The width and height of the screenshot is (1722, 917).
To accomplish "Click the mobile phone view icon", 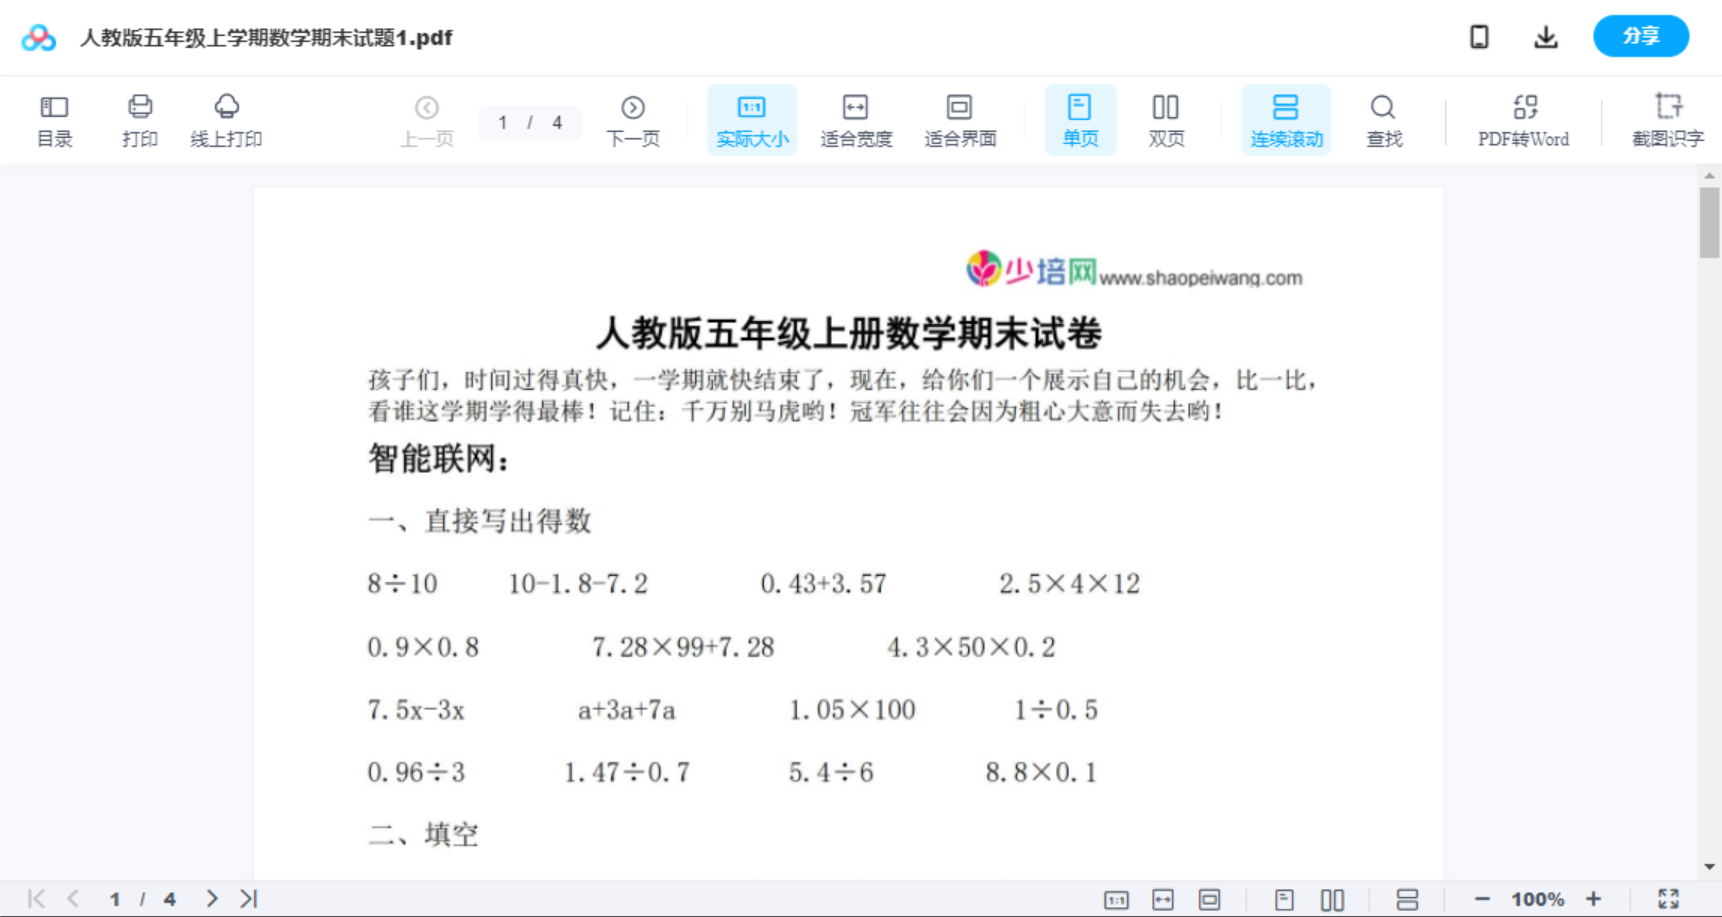I will coord(1479,36).
